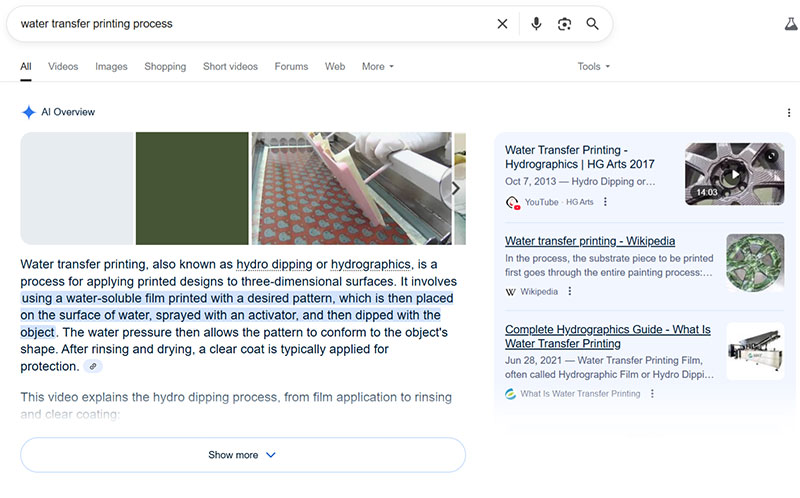Play the 14:03 HG Arts video

[x=734, y=174]
